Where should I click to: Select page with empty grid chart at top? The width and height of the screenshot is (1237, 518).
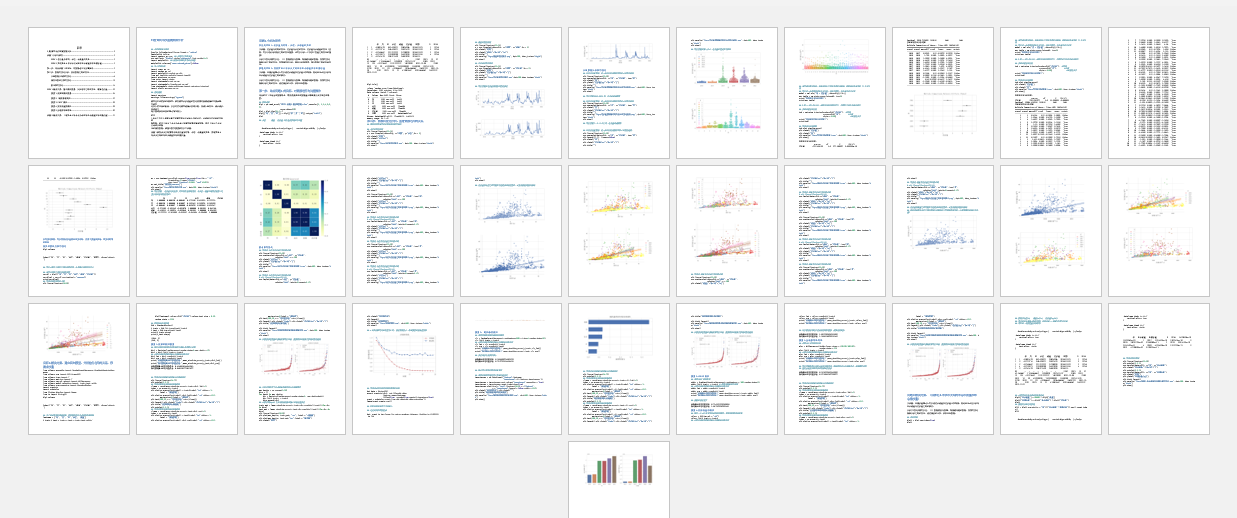pos(78,231)
